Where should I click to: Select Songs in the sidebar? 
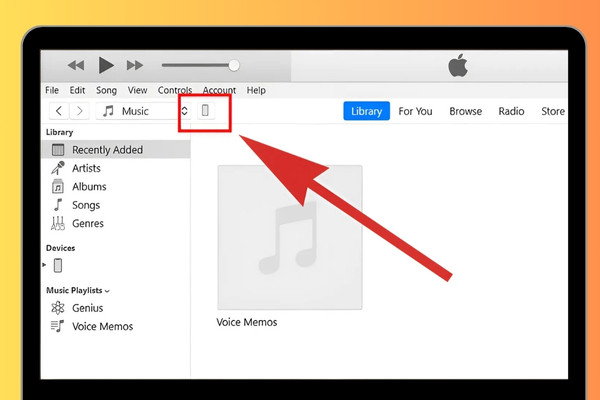pos(116,205)
